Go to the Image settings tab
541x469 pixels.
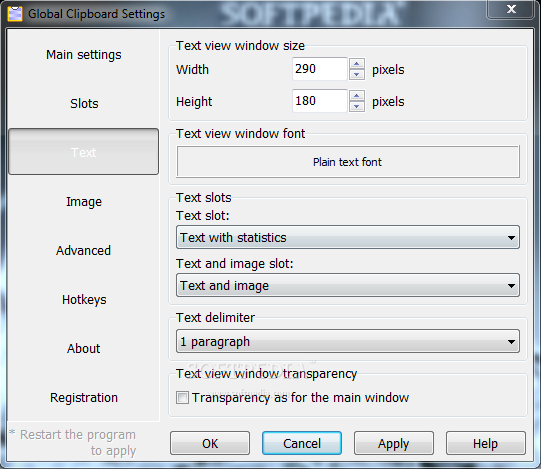click(83, 202)
